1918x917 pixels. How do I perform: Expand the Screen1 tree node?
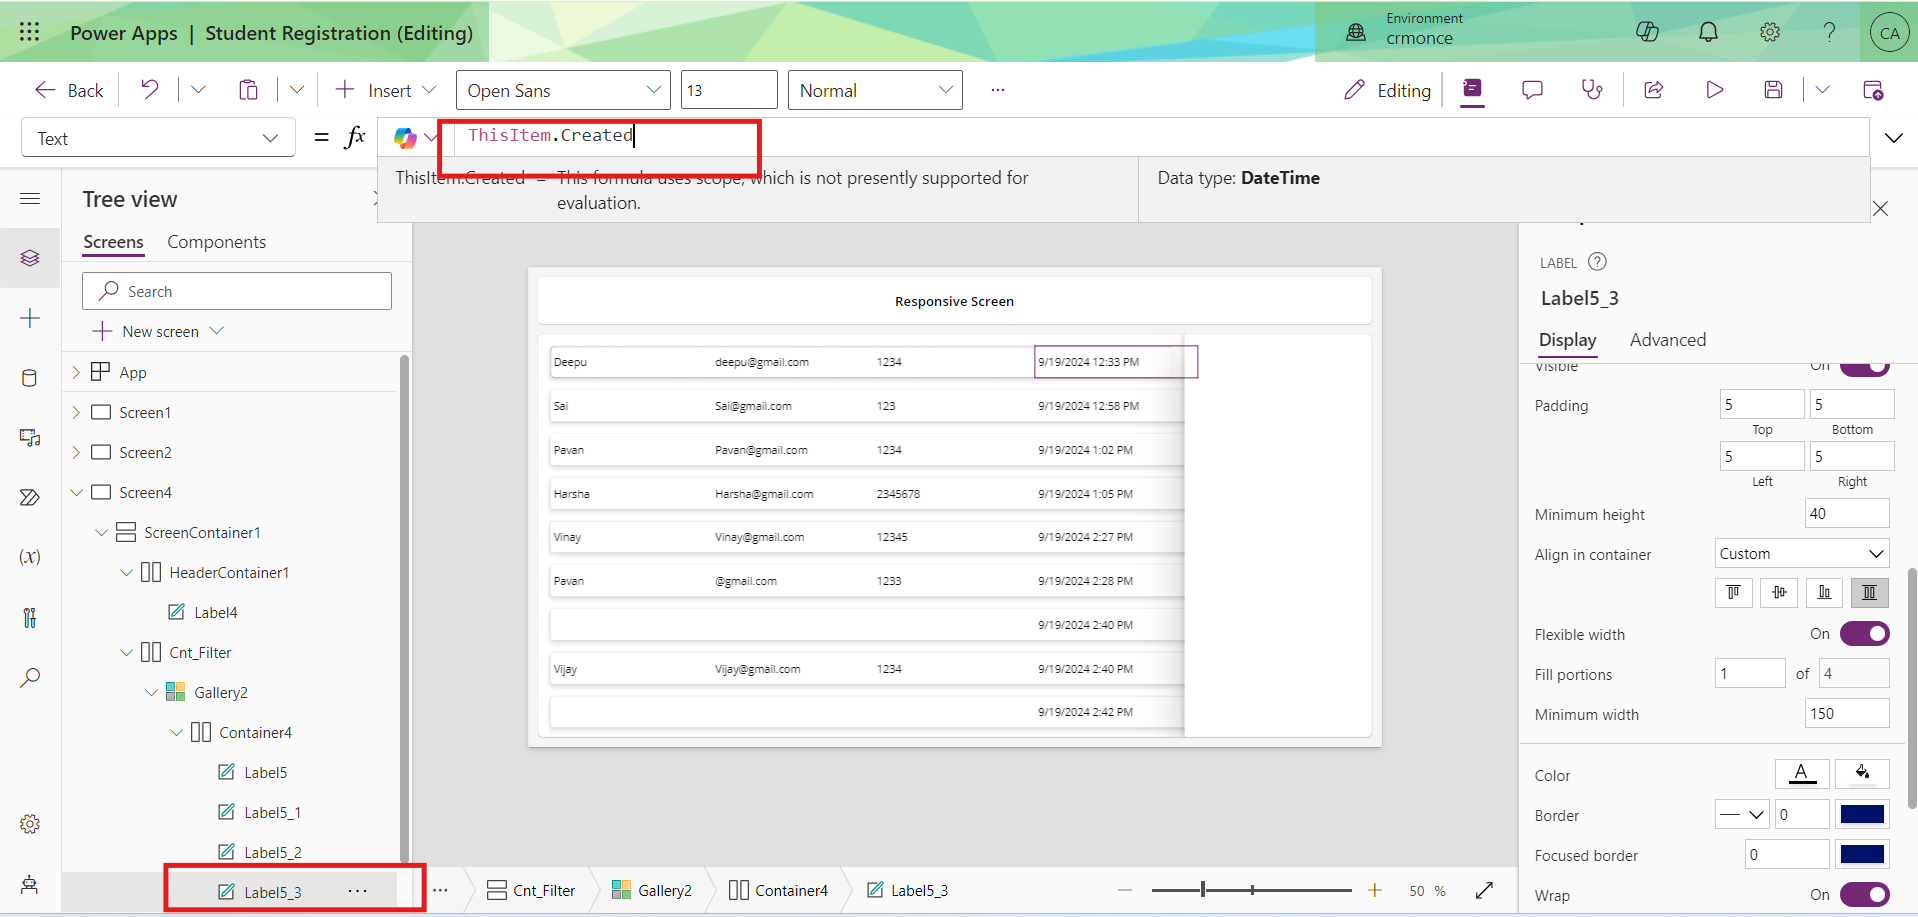click(76, 412)
